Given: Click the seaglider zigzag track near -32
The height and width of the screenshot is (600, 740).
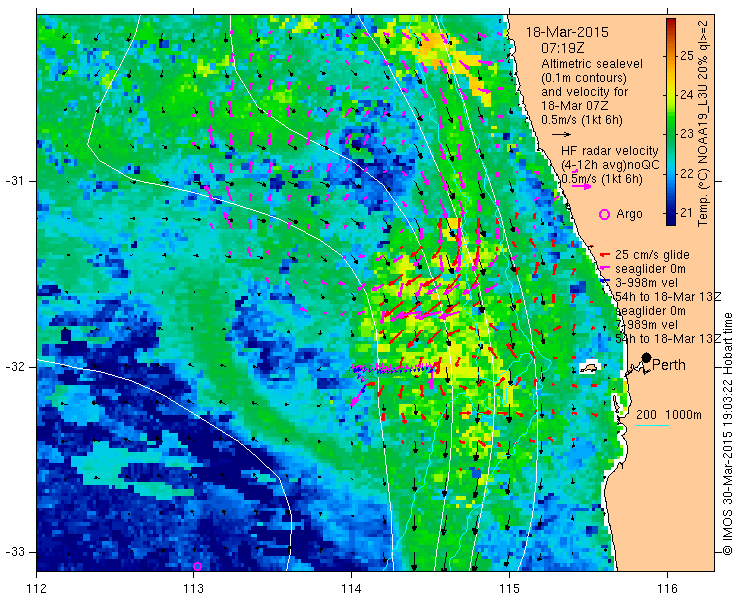Looking at the screenshot, I should tap(395, 368).
